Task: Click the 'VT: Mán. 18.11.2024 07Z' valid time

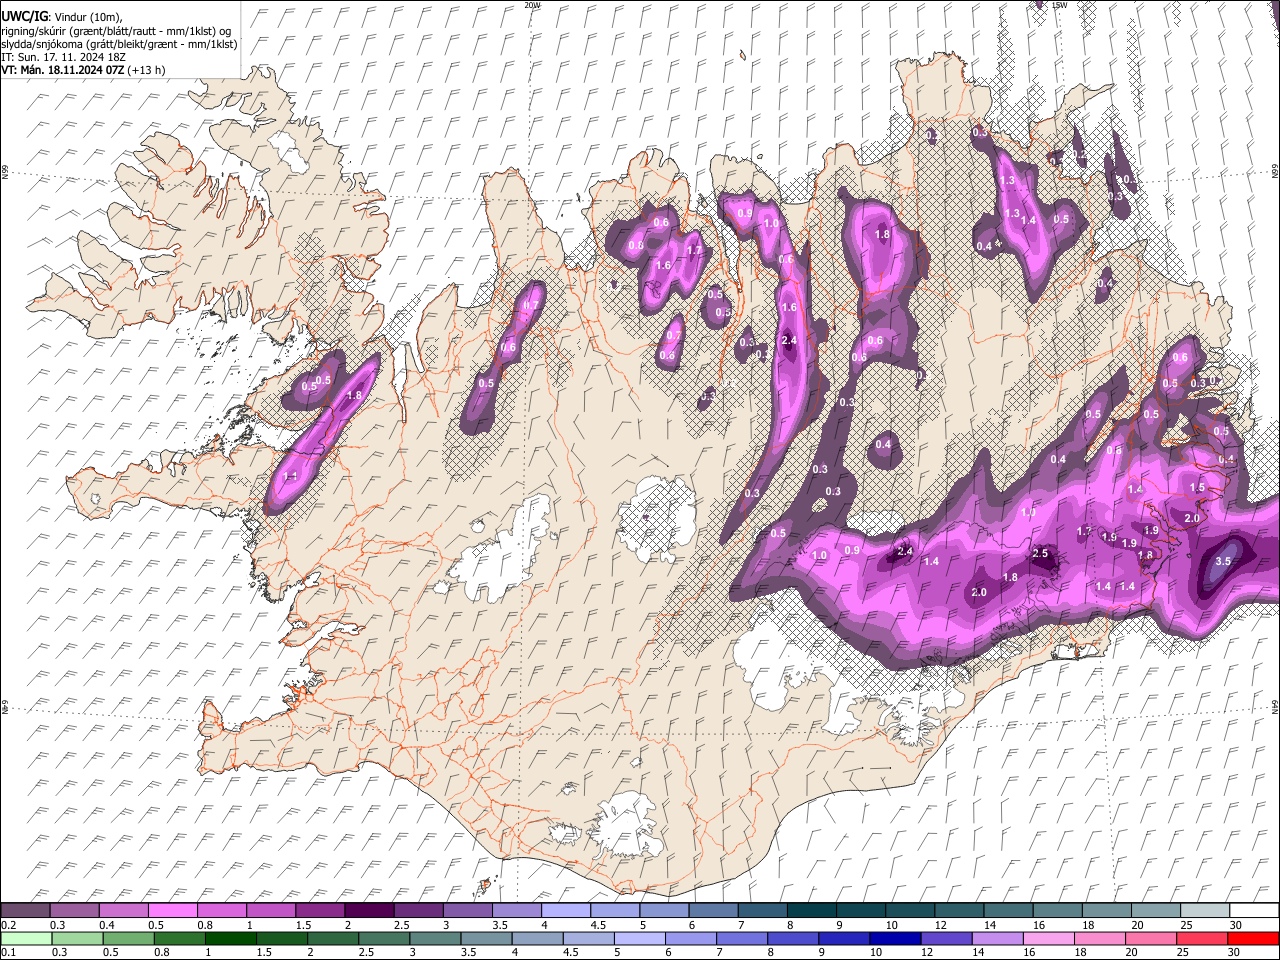Action: click(62, 70)
